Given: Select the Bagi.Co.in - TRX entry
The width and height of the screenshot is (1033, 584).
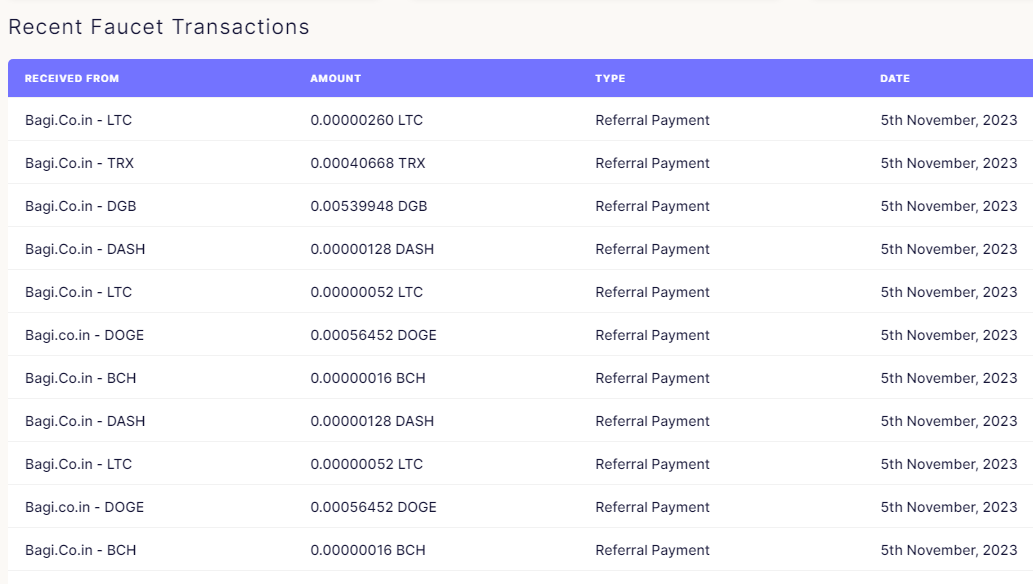Looking at the screenshot, I should [79, 163].
